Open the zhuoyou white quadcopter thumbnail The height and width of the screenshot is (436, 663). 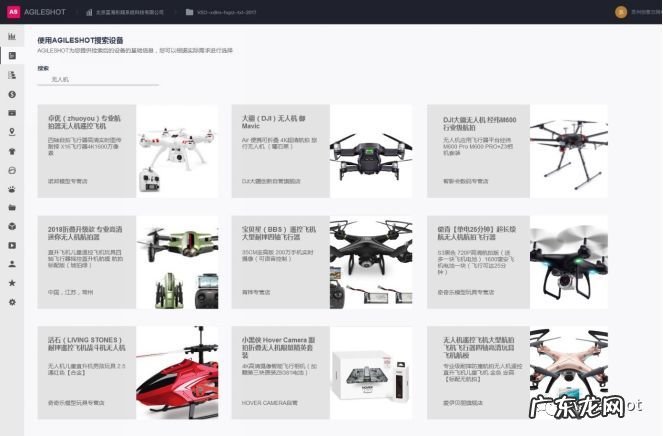(x=177, y=151)
